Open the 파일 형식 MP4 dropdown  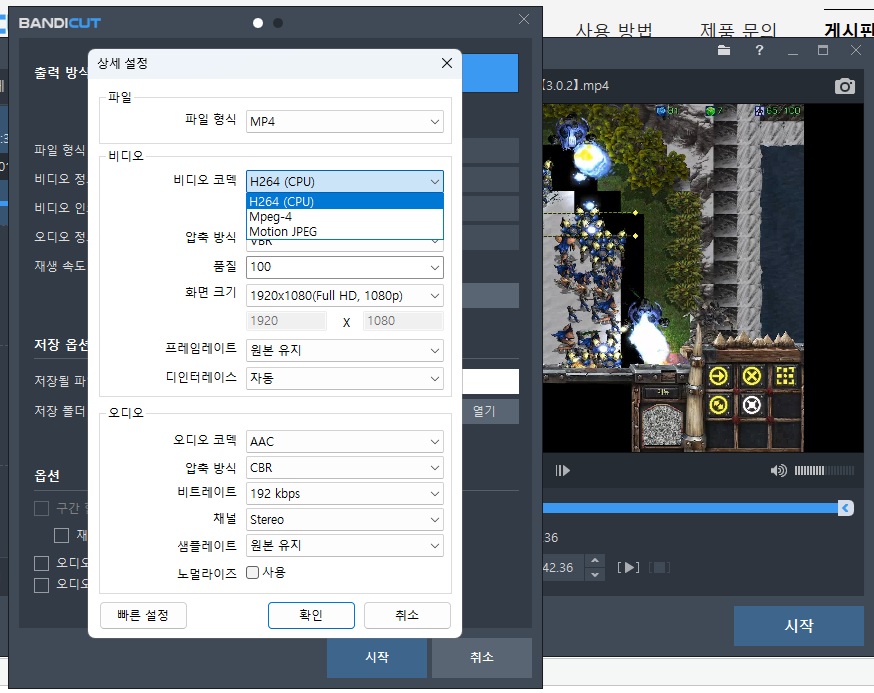(344, 122)
